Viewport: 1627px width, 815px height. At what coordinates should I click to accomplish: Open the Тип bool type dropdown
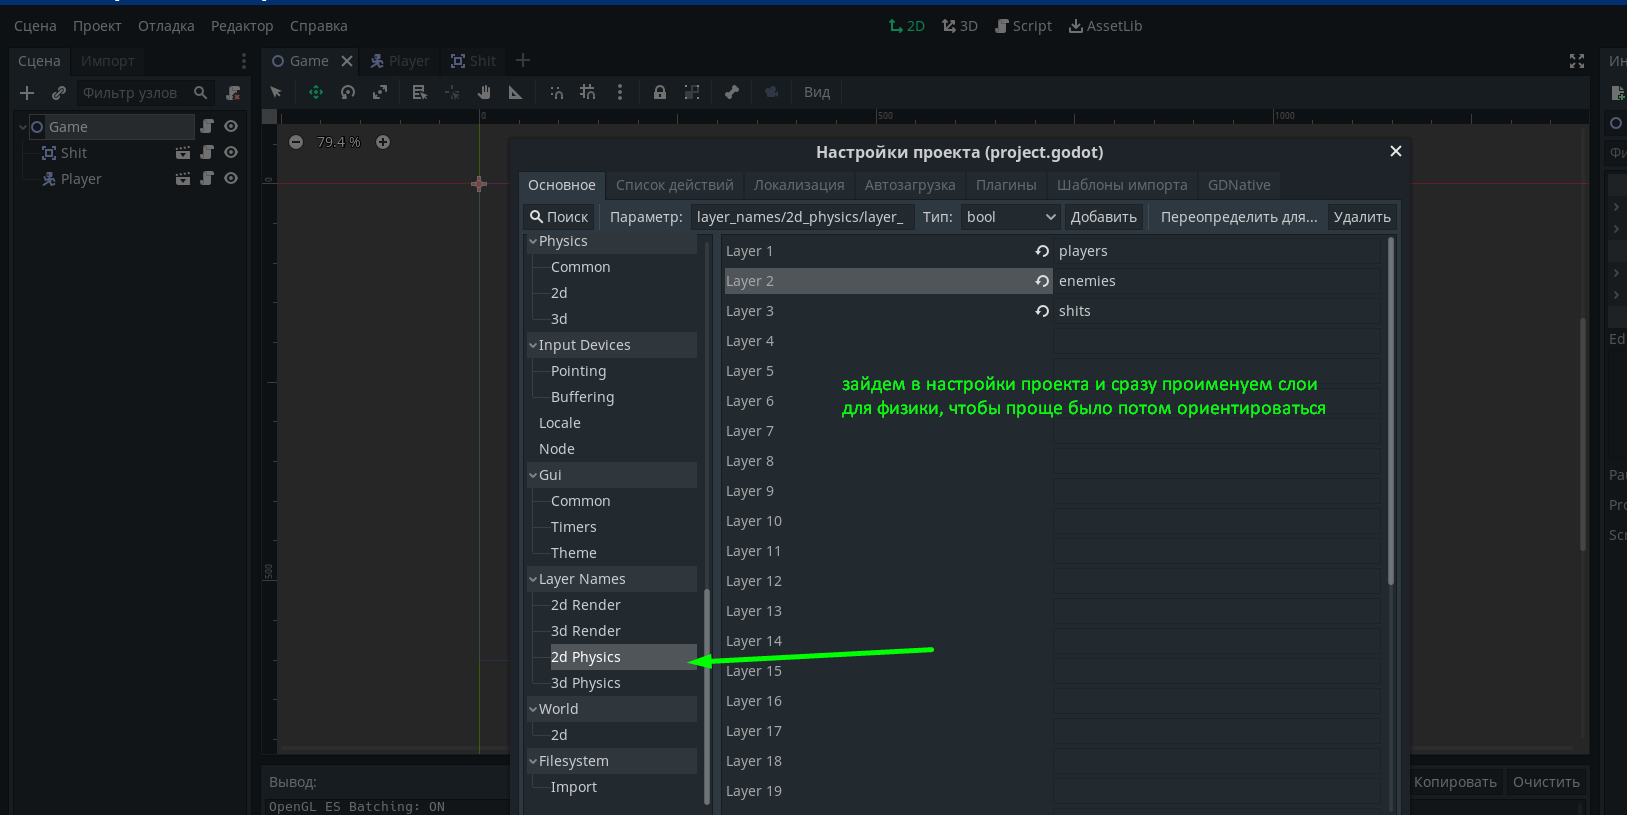[x=1010, y=217]
